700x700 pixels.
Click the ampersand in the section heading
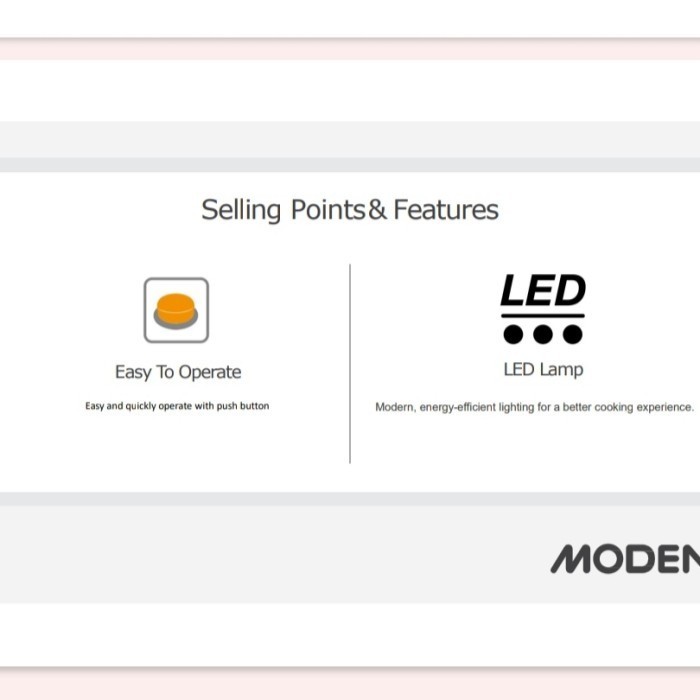378,210
